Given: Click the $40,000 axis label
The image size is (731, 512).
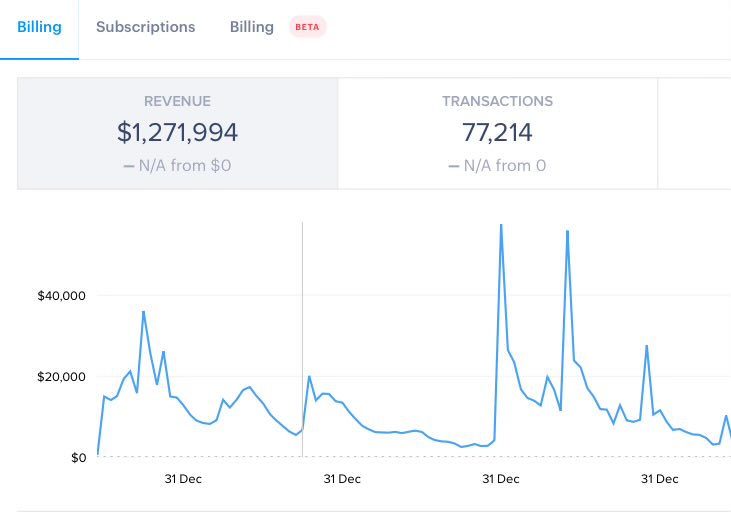Looking at the screenshot, I should pos(62,296).
